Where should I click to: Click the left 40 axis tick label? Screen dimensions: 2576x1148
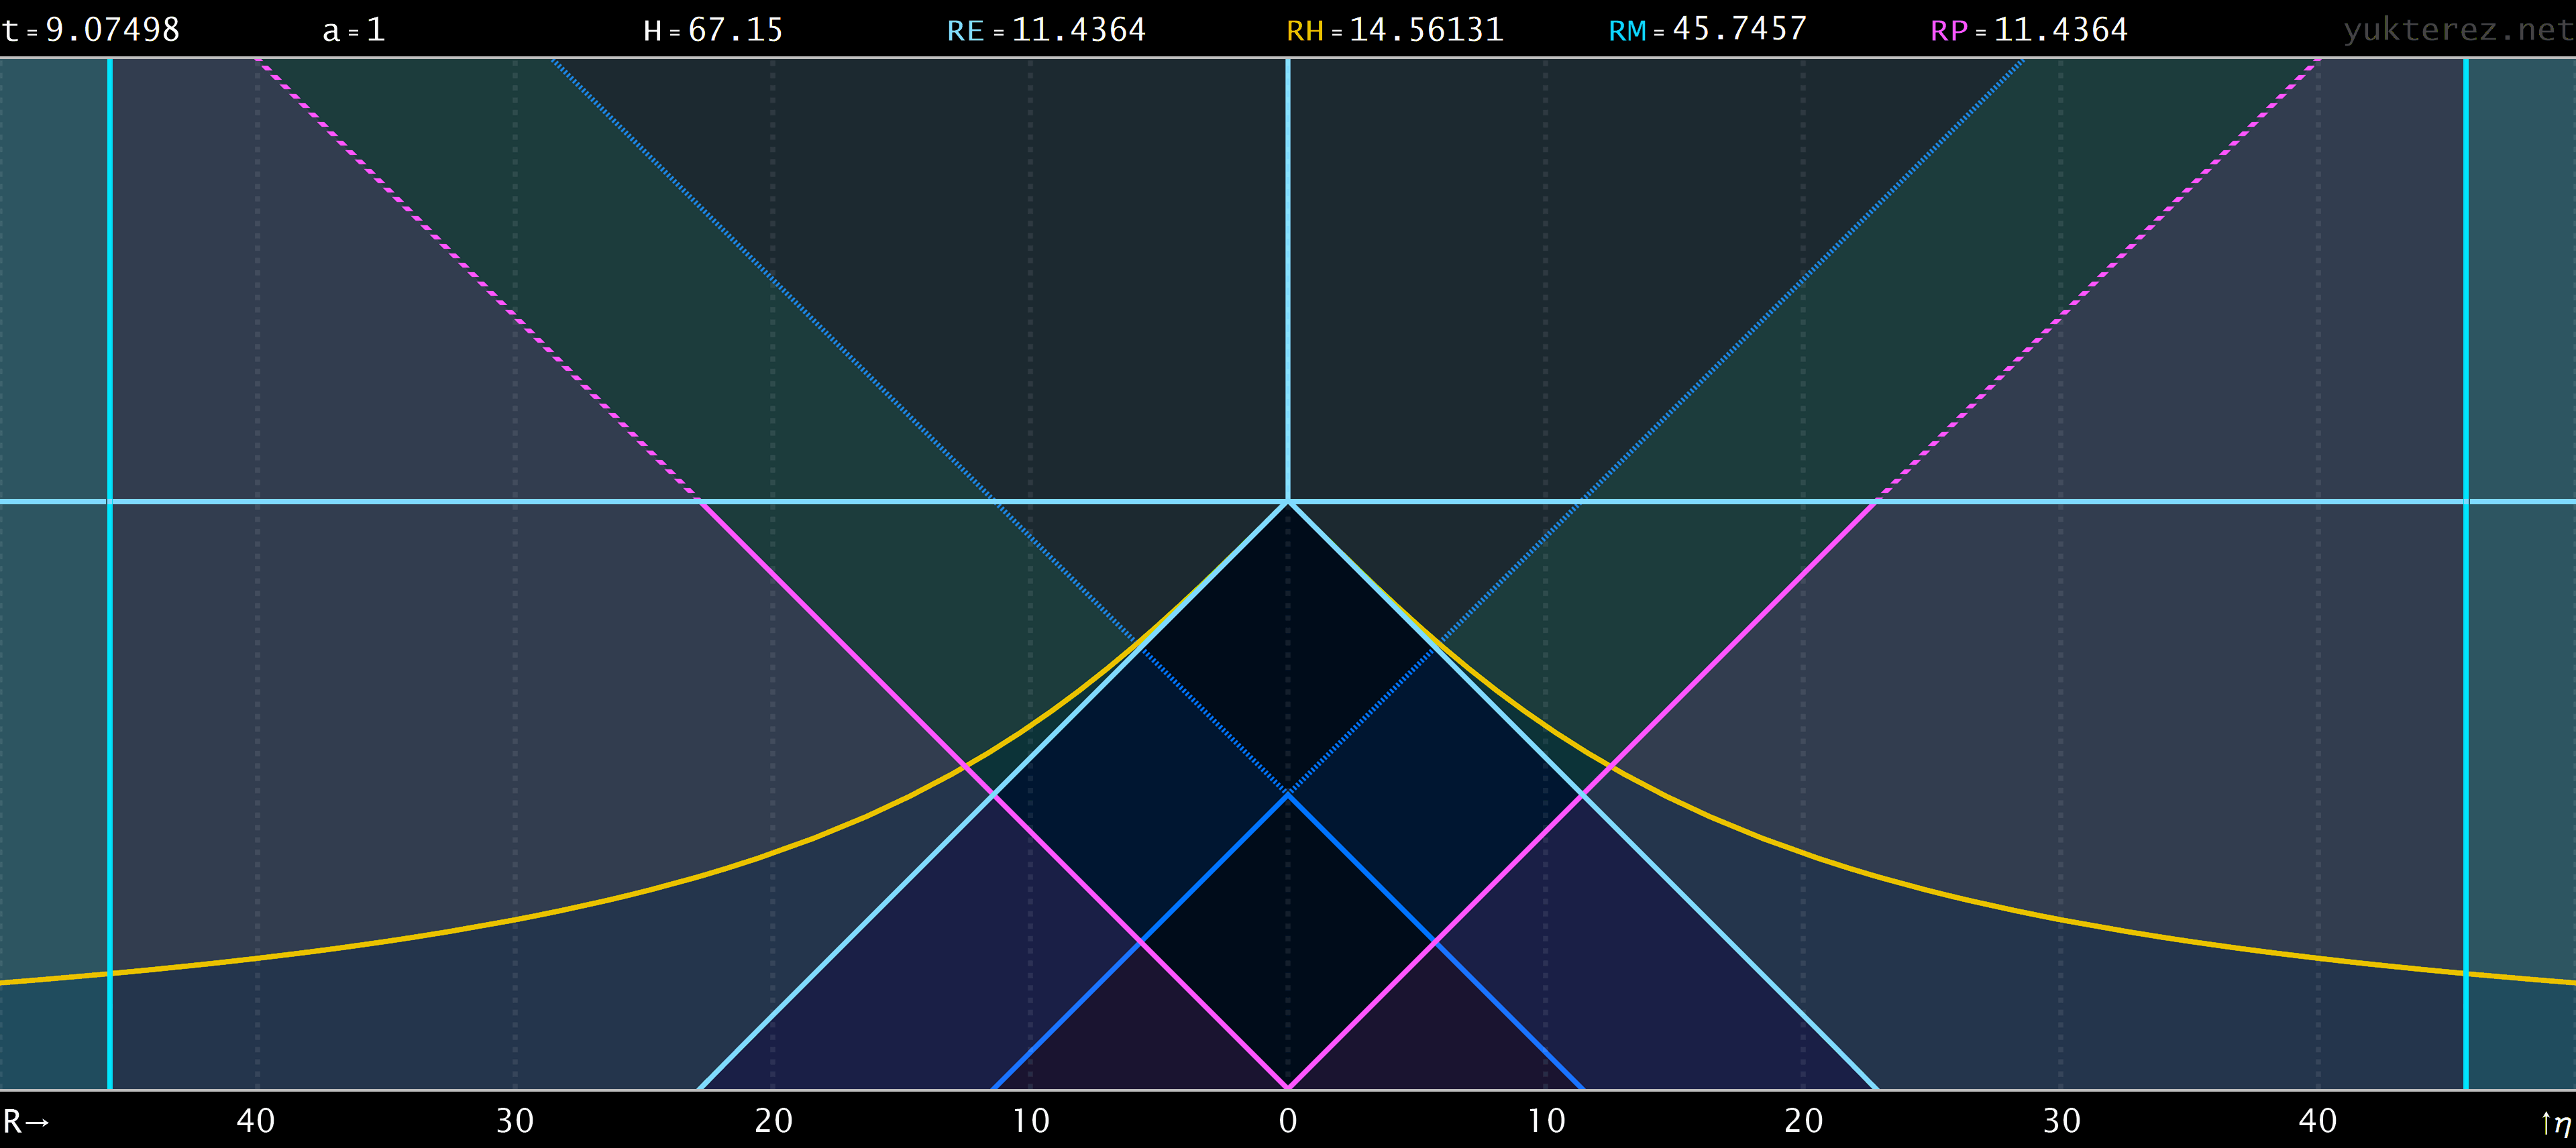(256, 1120)
